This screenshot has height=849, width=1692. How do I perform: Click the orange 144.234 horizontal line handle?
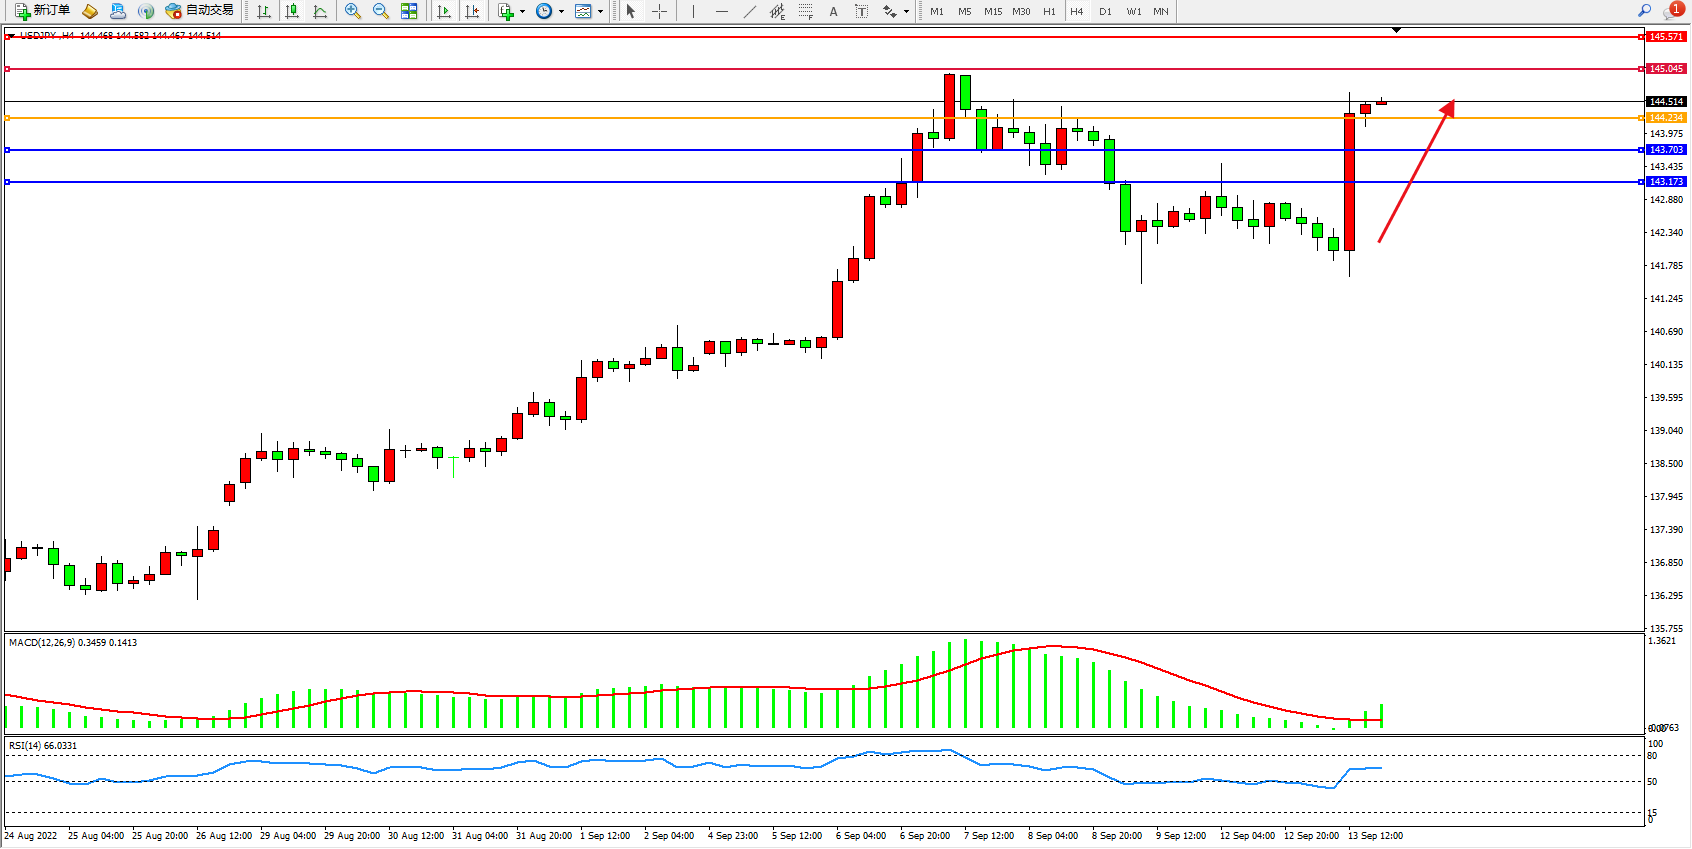point(8,118)
